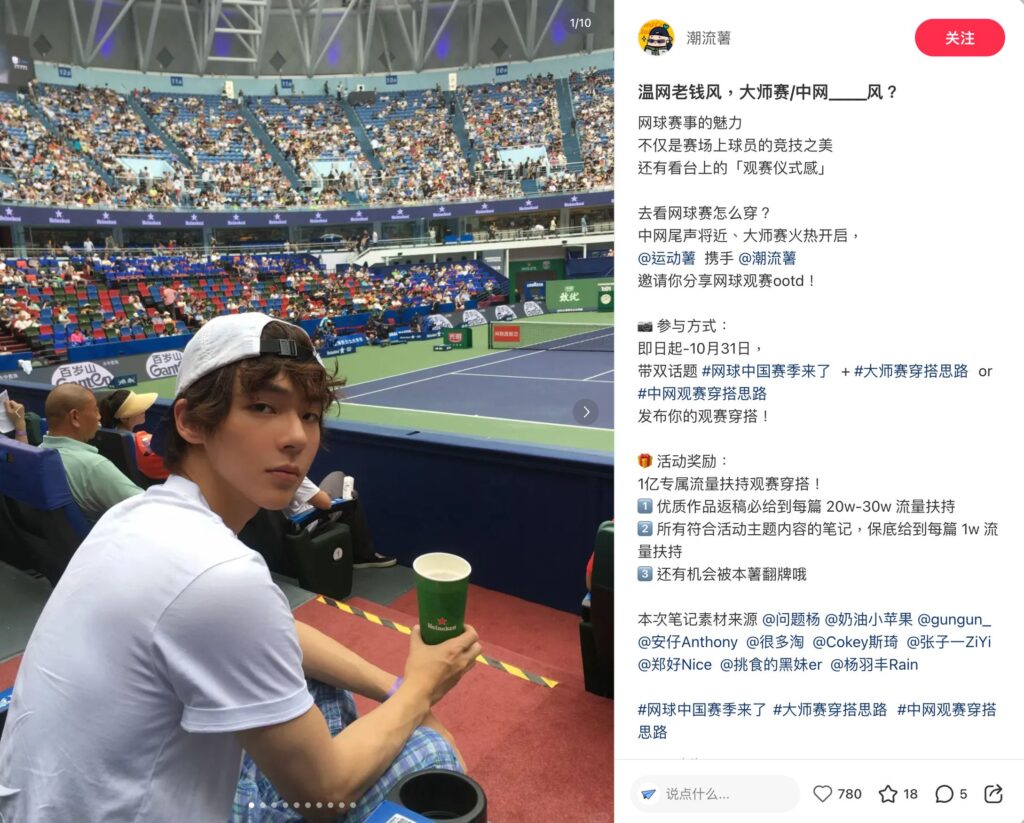Open hashtag #网球中国赛季来了 at bottom

702,709
